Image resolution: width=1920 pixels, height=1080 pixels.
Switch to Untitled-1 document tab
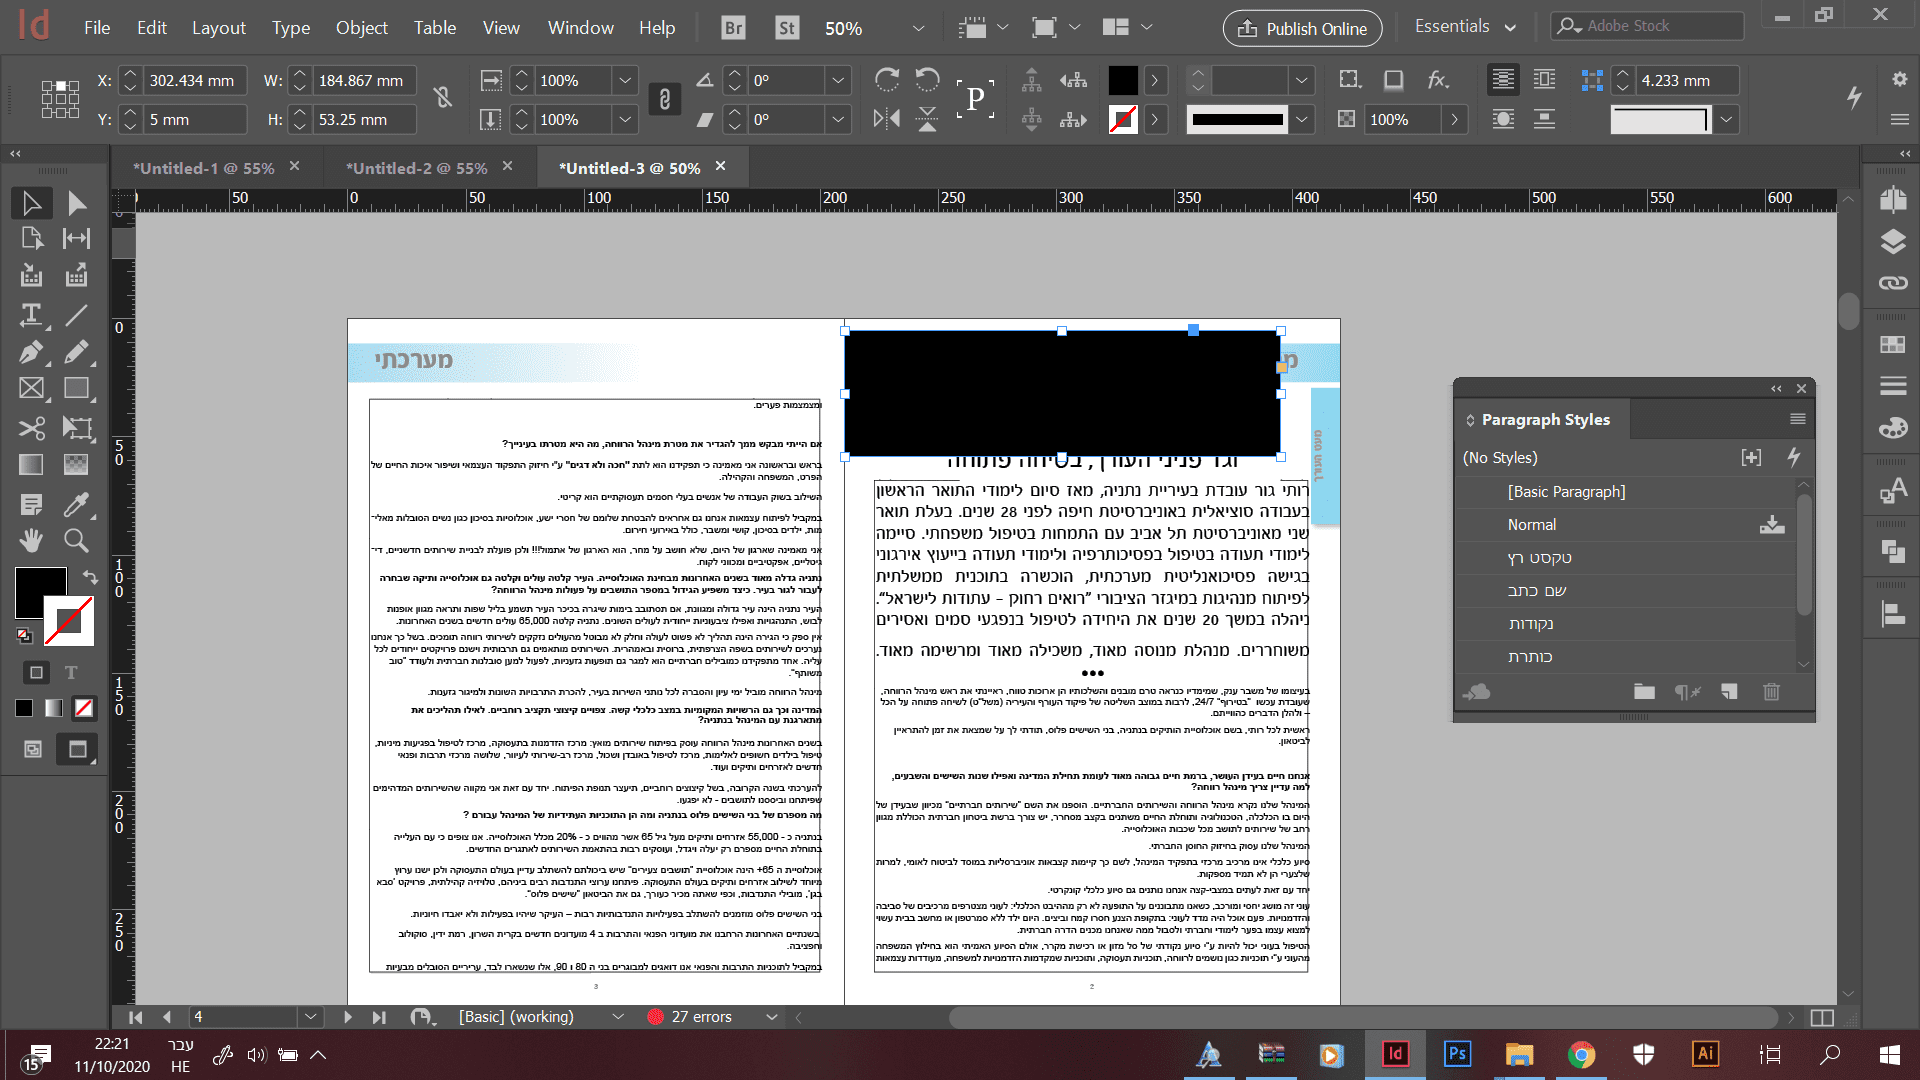click(204, 168)
